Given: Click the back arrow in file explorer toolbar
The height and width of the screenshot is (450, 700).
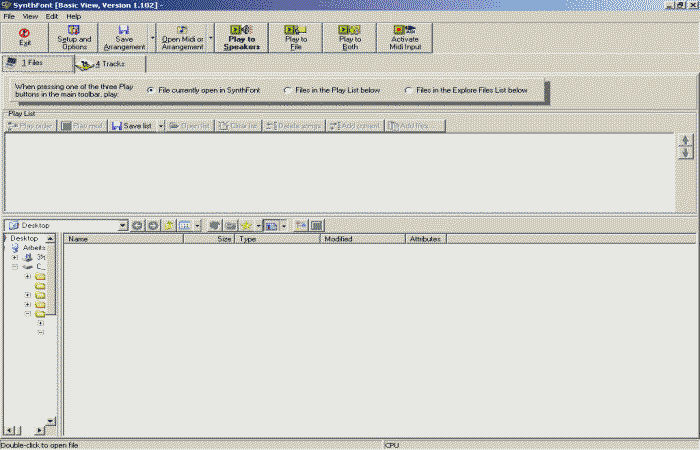Looking at the screenshot, I should 137,226.
